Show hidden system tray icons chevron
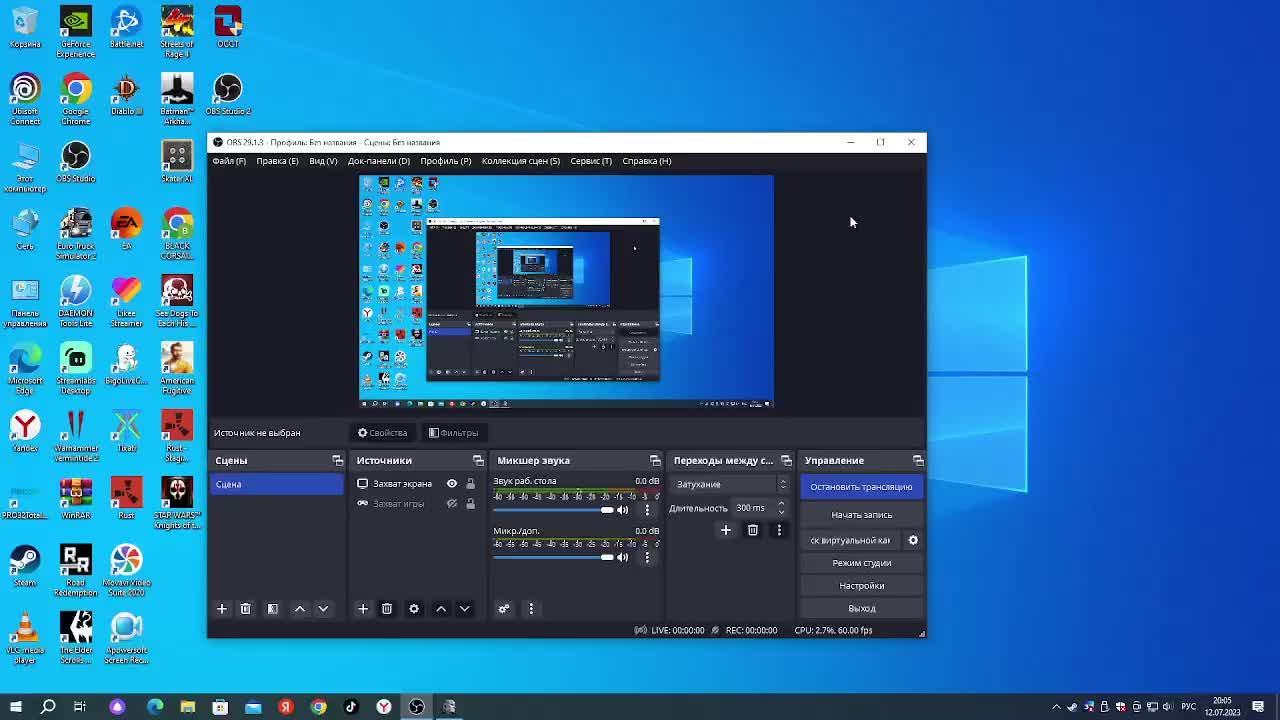The height and width of the screenshot is (720, 1280). pos(1056,707)
